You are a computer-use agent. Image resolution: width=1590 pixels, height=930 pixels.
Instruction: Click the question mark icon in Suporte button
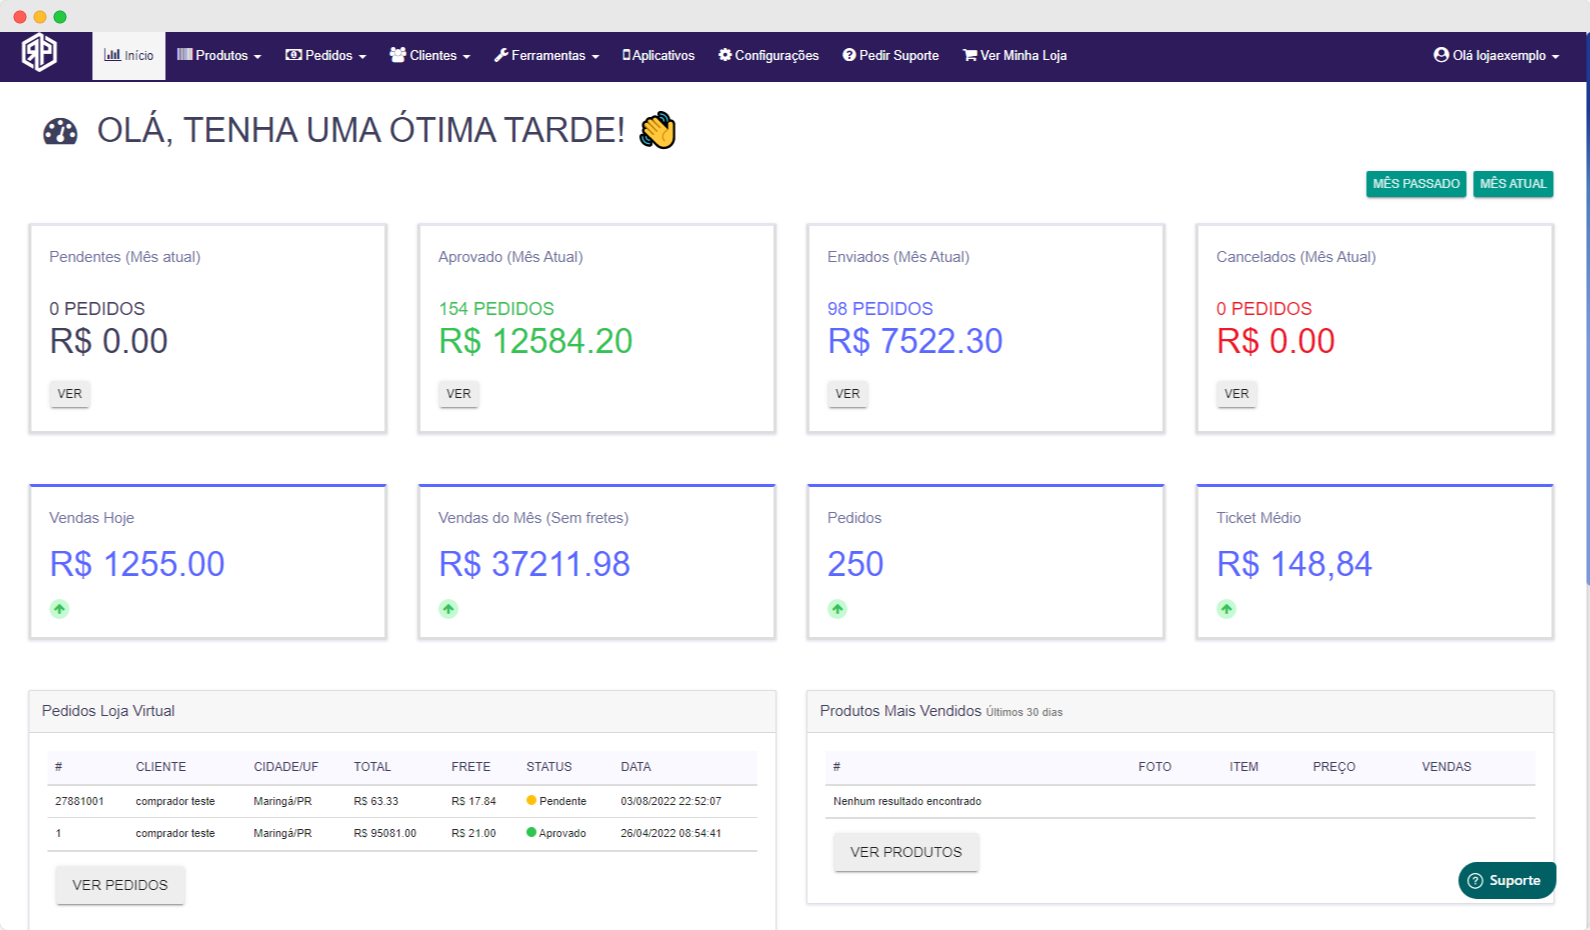click(1475, 881)
